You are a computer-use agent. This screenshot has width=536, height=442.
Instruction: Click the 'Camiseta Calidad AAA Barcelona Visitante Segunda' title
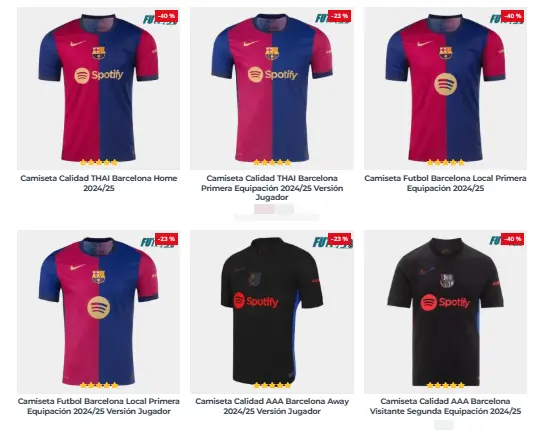445,406
